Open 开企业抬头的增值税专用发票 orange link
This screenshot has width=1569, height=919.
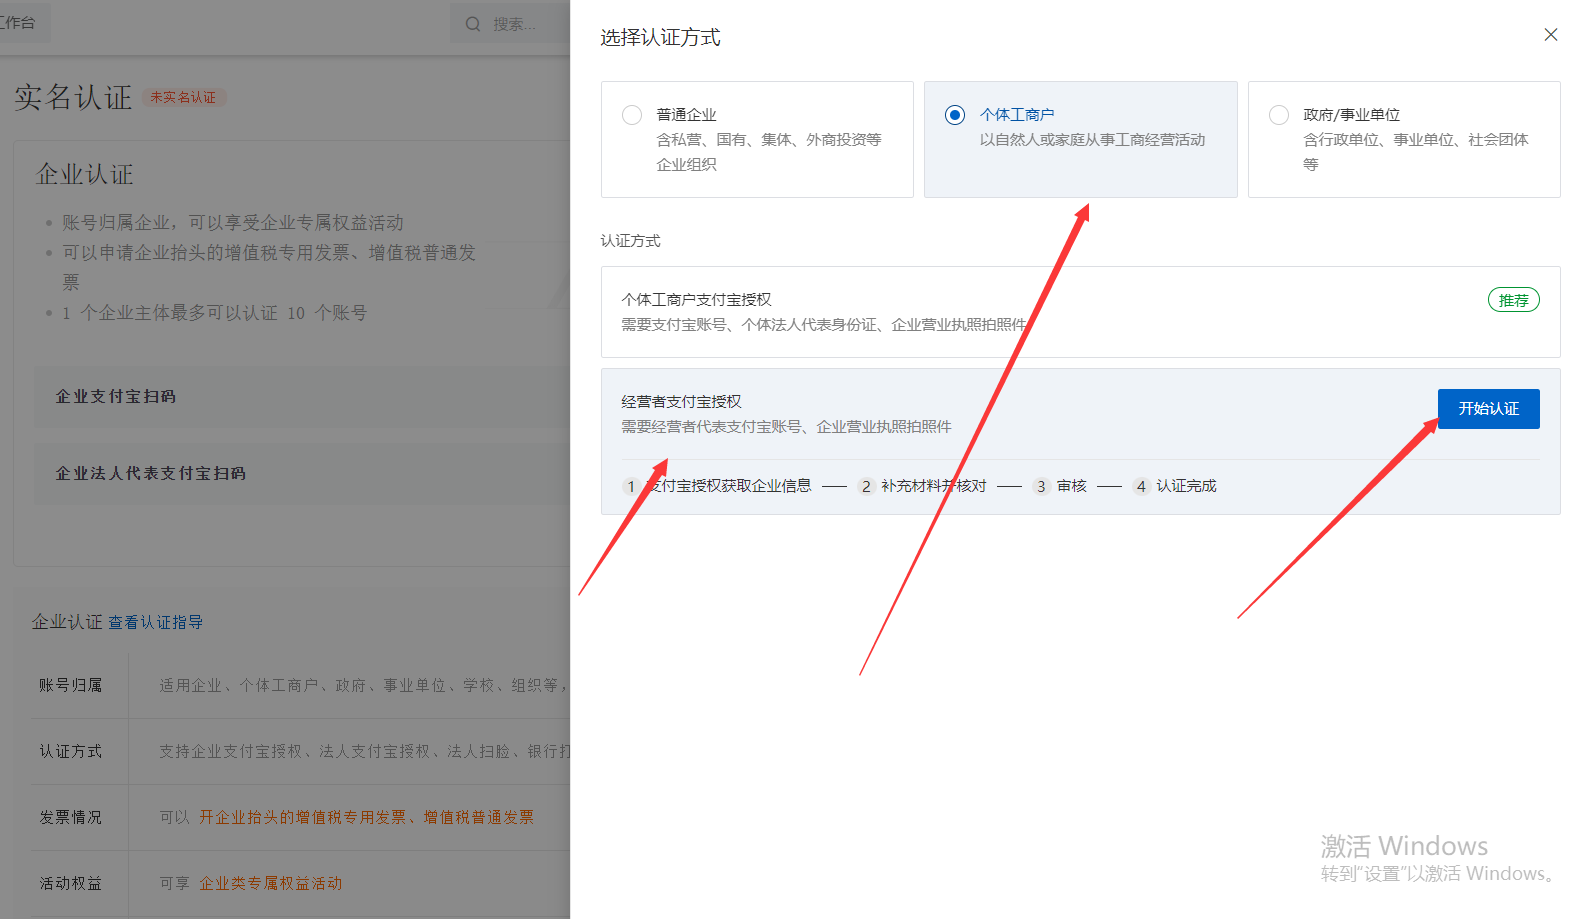click(302, 817)
